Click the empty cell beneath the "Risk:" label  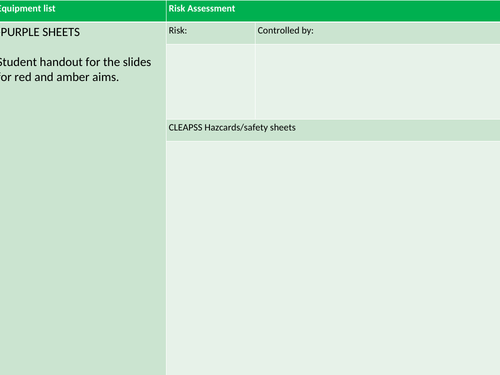click(211, 82)
